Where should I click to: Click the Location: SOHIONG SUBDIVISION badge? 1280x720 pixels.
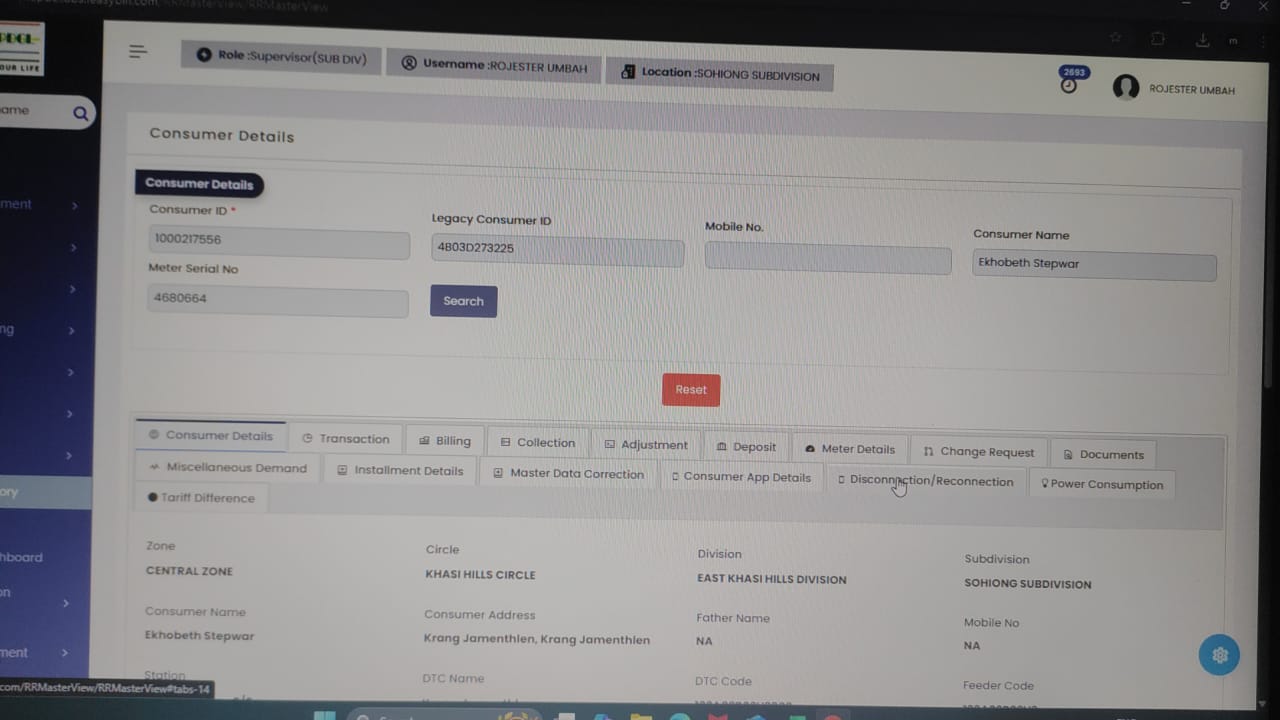tap(720, 74)
